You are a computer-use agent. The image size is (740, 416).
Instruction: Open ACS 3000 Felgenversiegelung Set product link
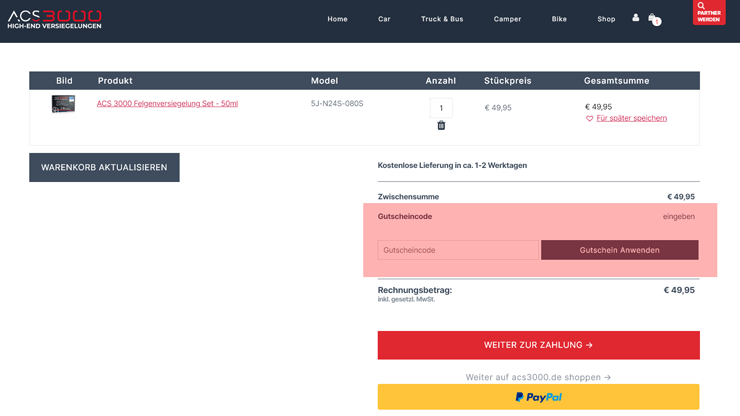point(167,103)
